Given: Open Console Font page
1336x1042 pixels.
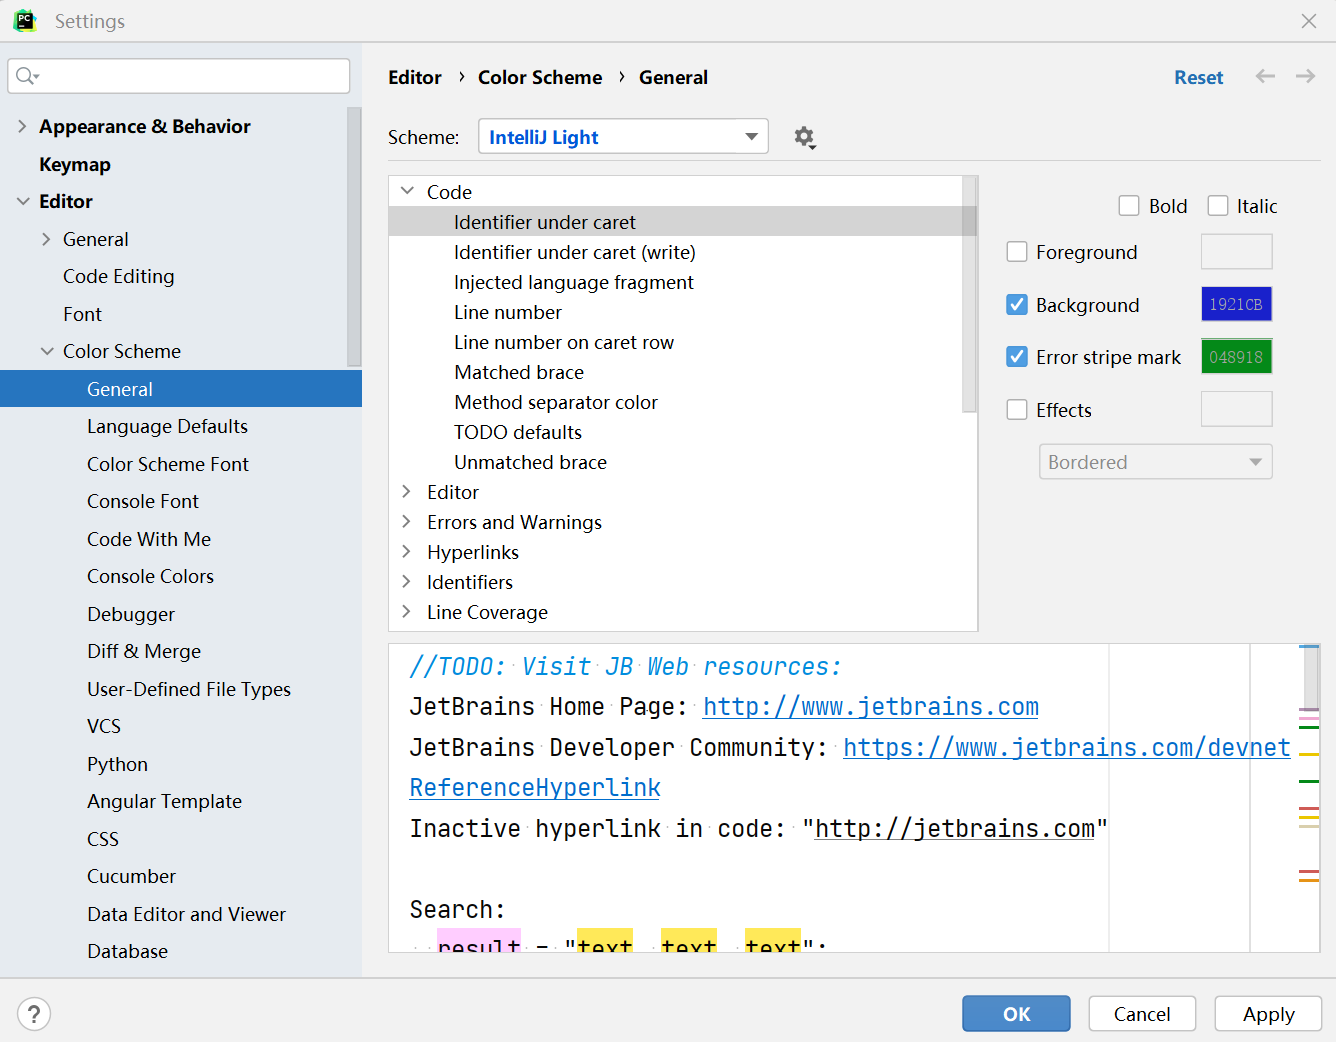Looking at the screenshot, I should coord(143,501).
